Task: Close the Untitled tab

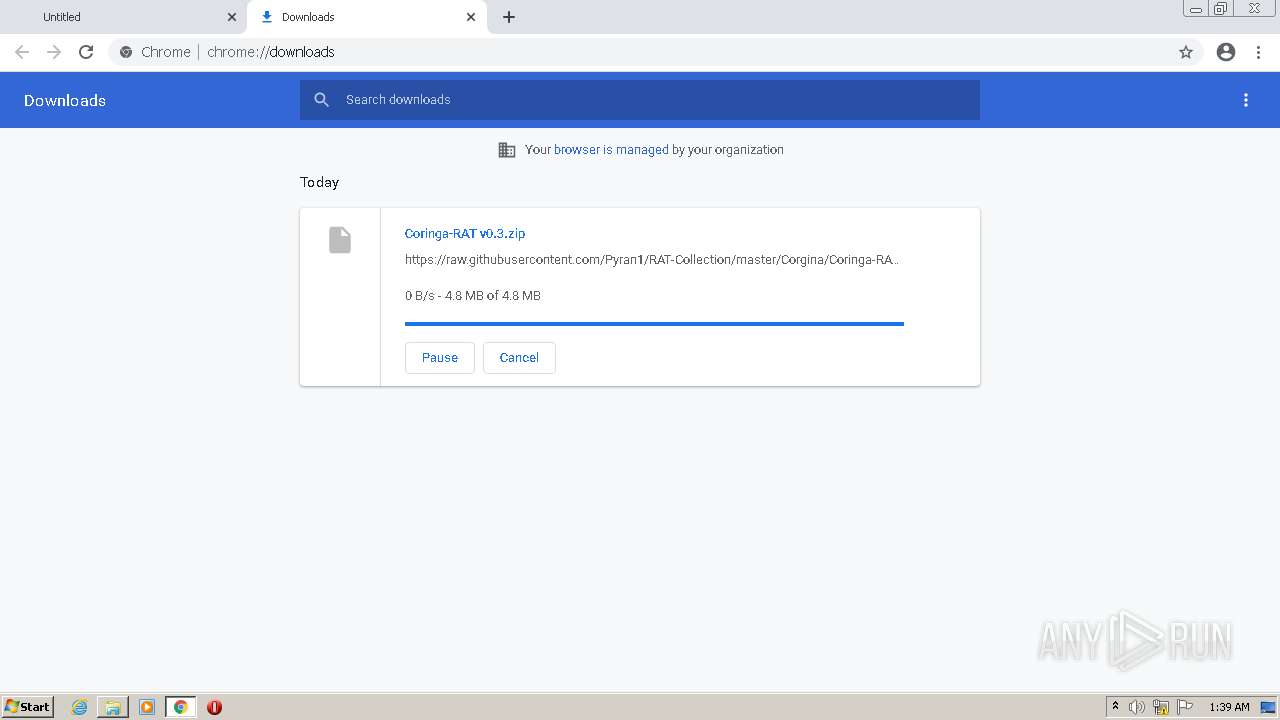Action: point(232,17)
